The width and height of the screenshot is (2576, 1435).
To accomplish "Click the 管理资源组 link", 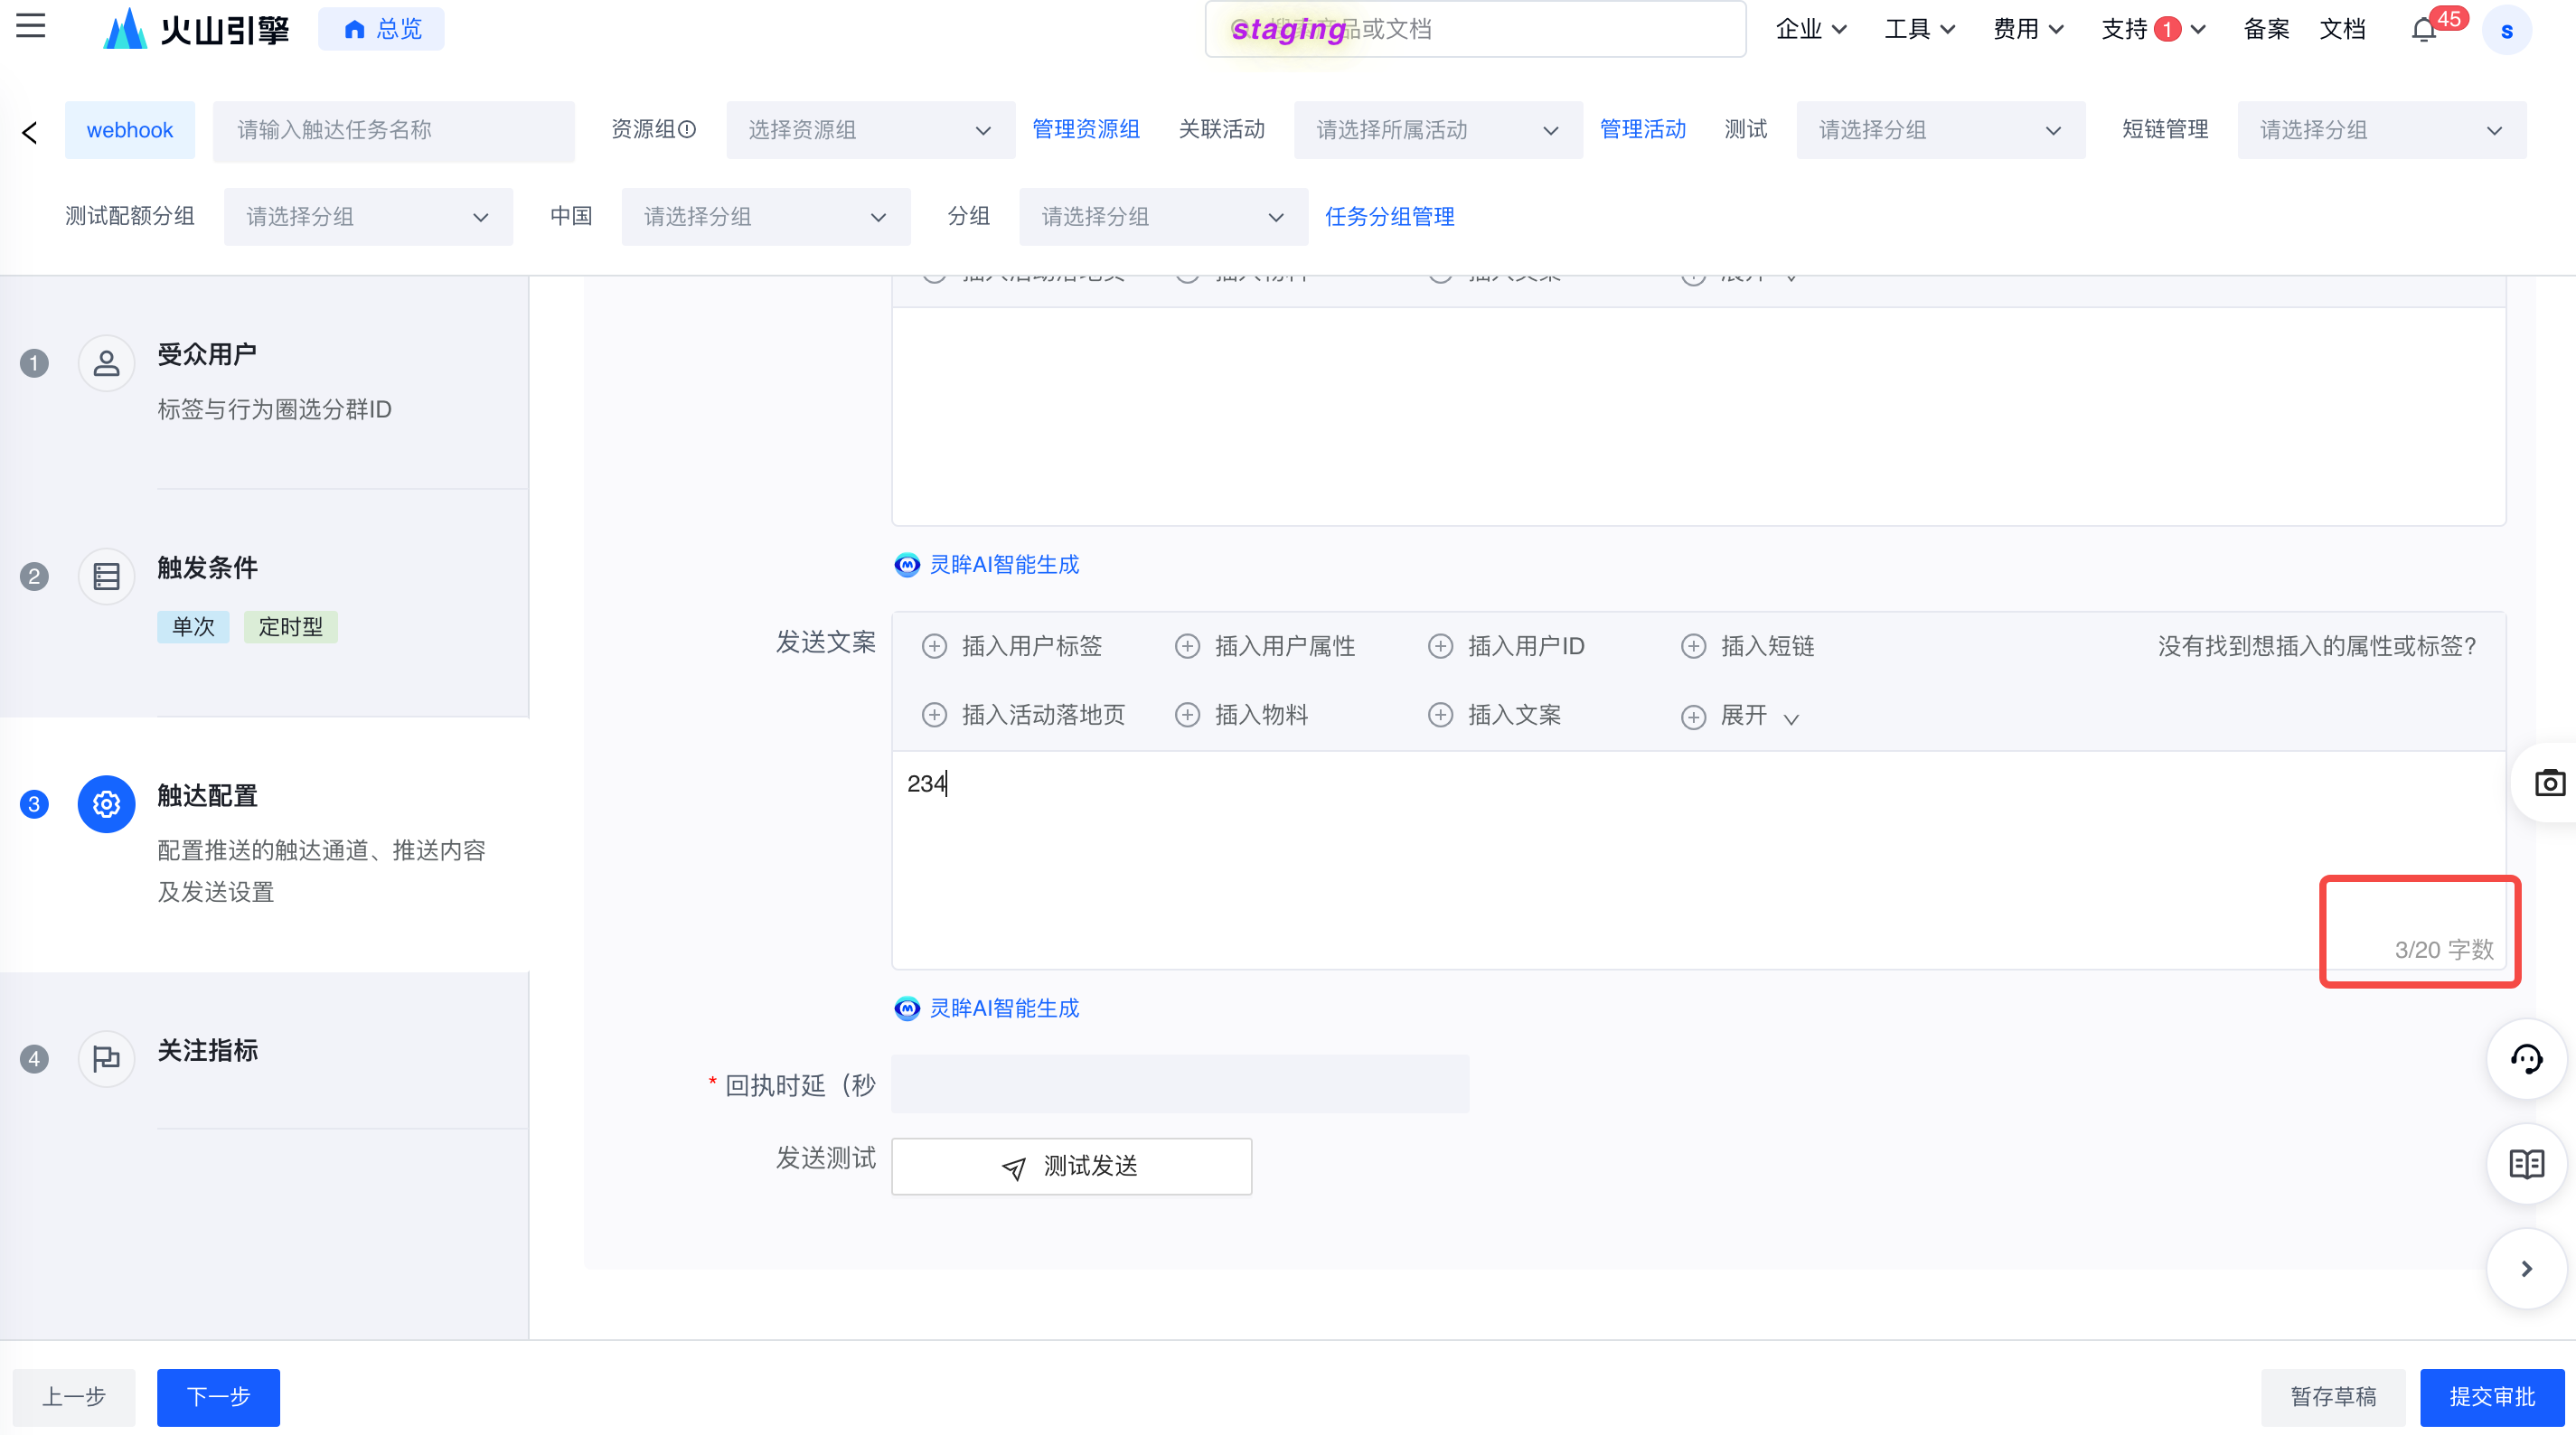I will pos(1086,129).
